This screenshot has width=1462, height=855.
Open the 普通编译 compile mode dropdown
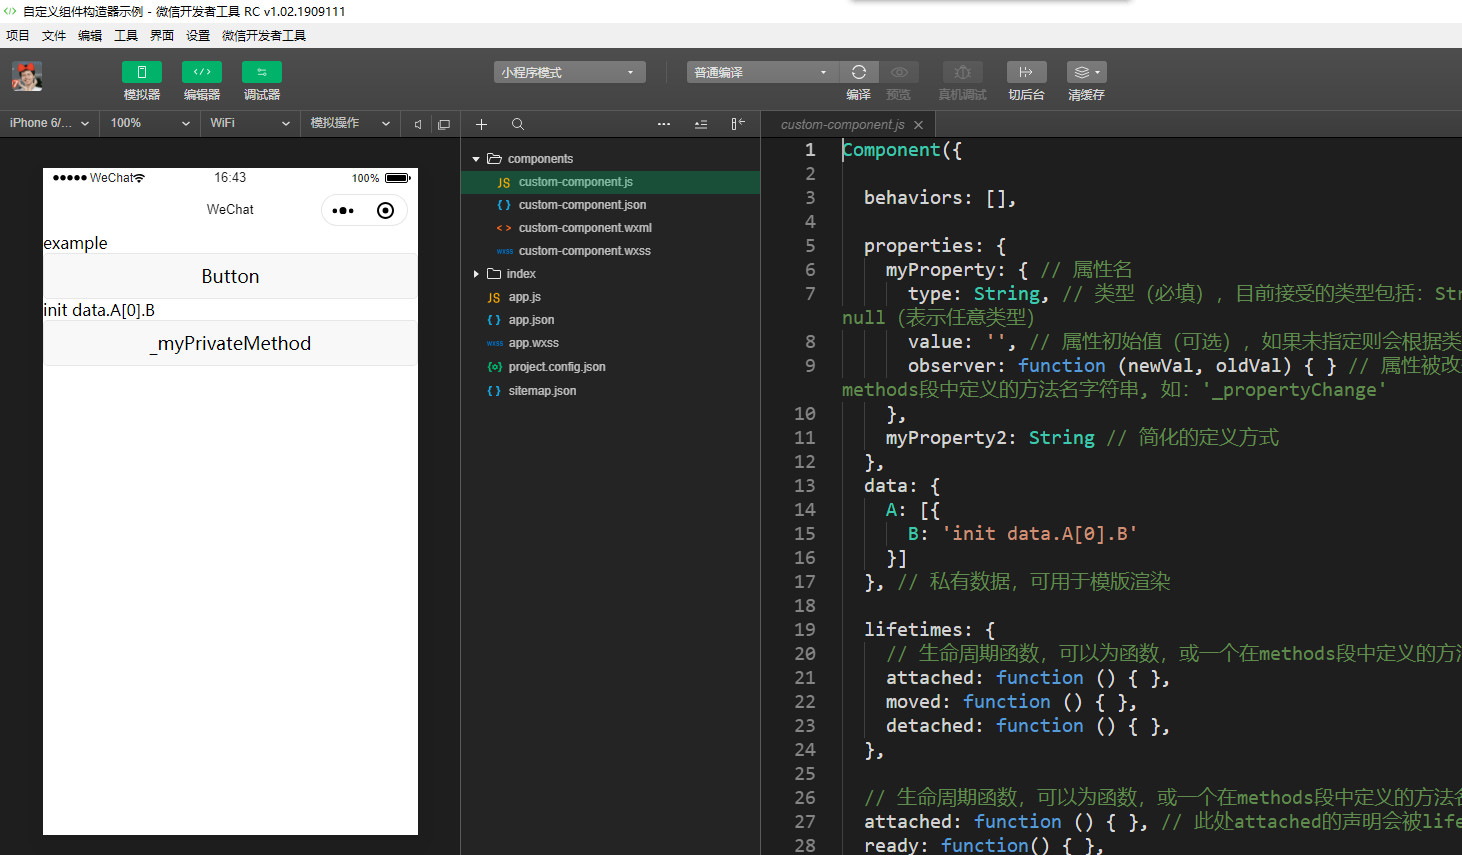click(762, 72)
